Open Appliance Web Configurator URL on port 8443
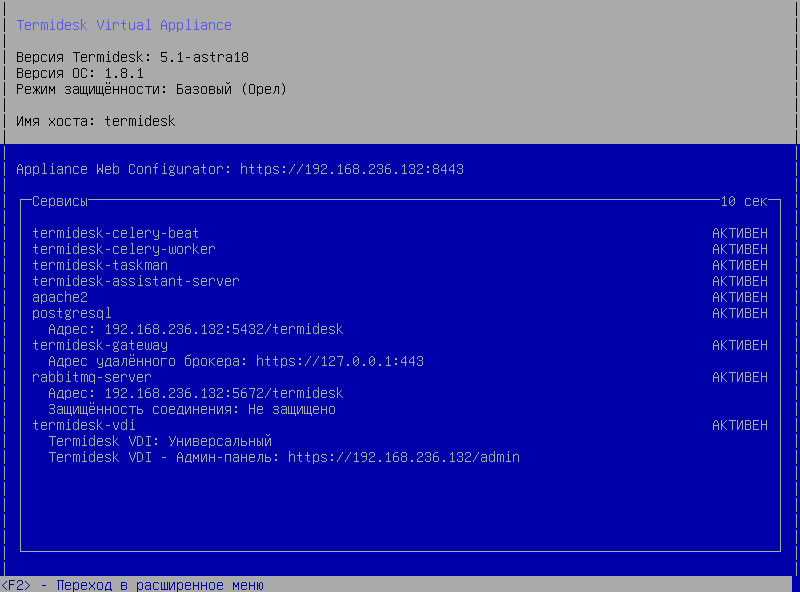This screenshot has width=800, height=592. (x=352, y=169)
